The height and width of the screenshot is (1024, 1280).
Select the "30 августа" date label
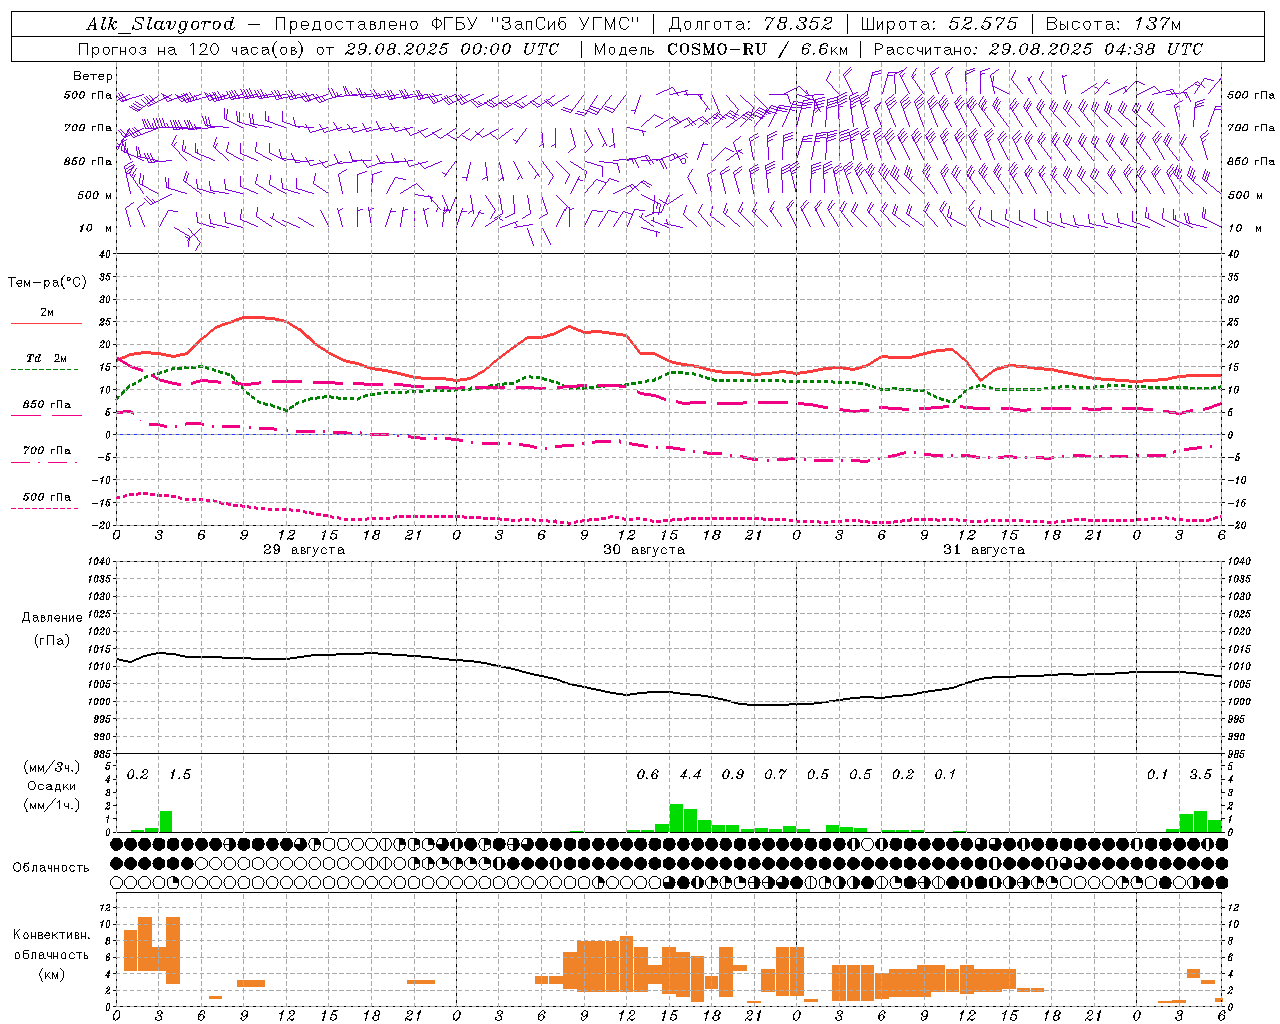point(644,550)
